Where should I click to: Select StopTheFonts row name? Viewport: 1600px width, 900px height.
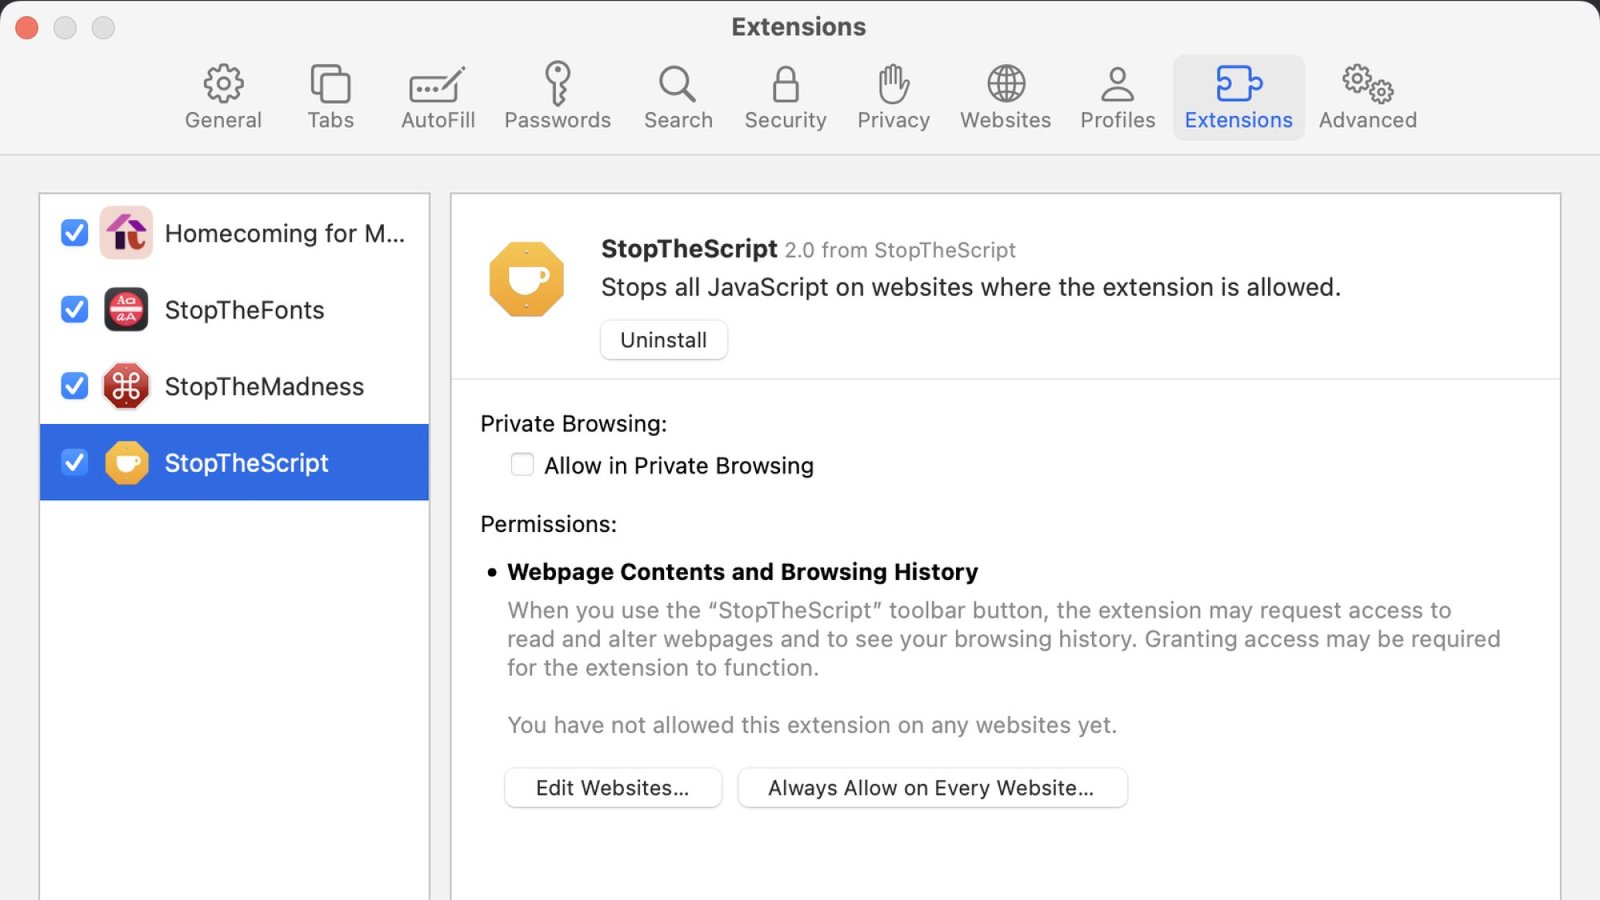pos(245,310)
